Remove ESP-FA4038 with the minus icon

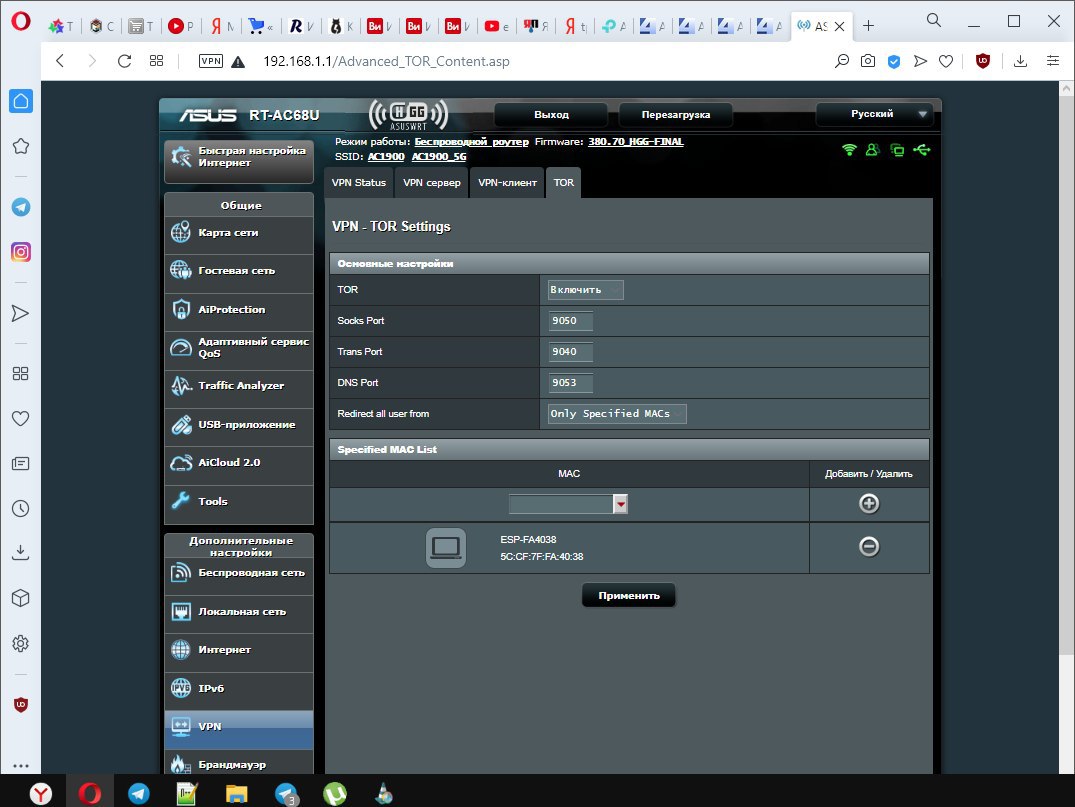point(869,547)
